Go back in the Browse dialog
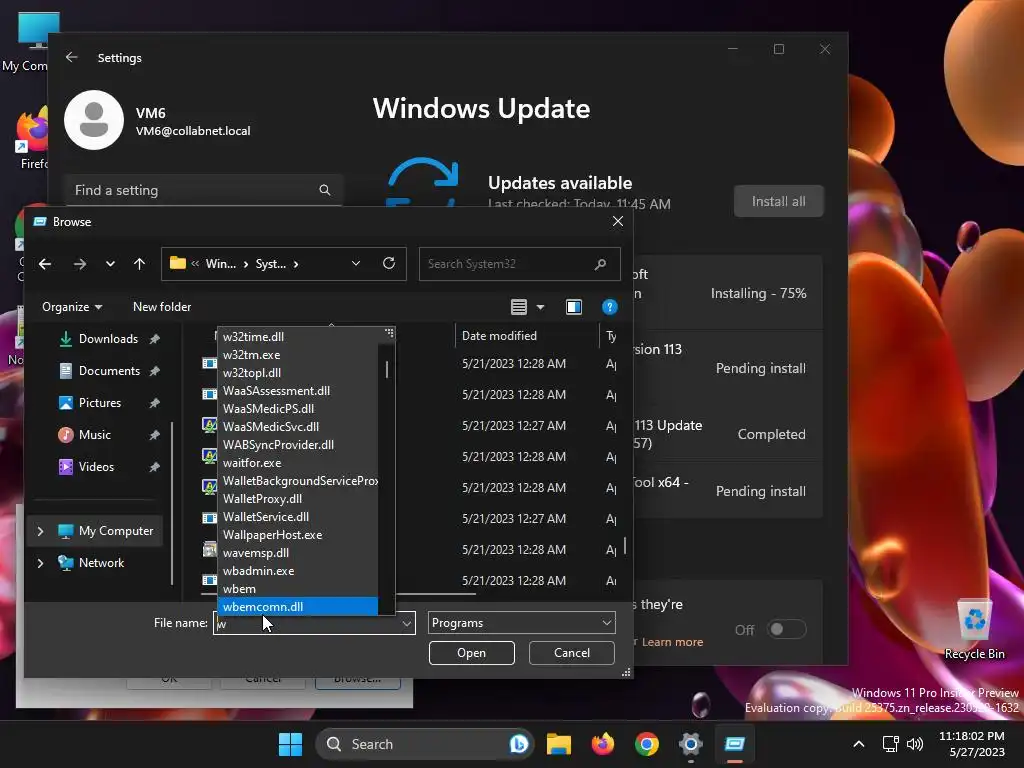 tap(45, 264)
